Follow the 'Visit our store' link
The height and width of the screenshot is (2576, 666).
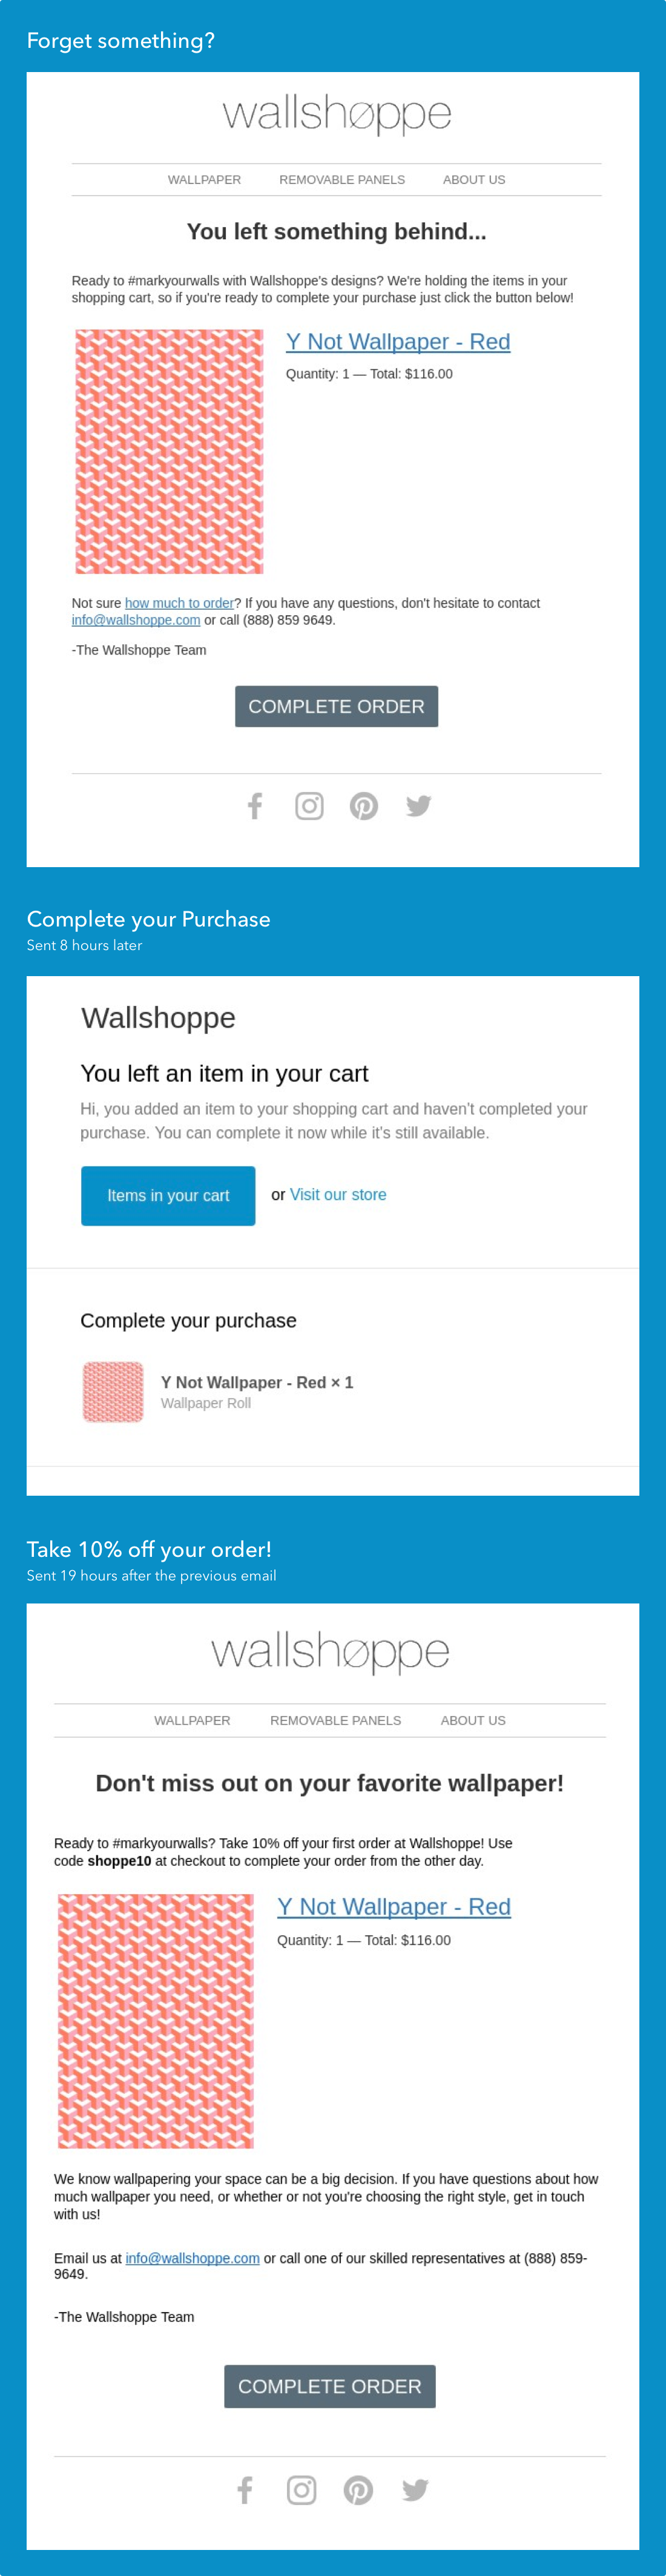(338, 1194)
